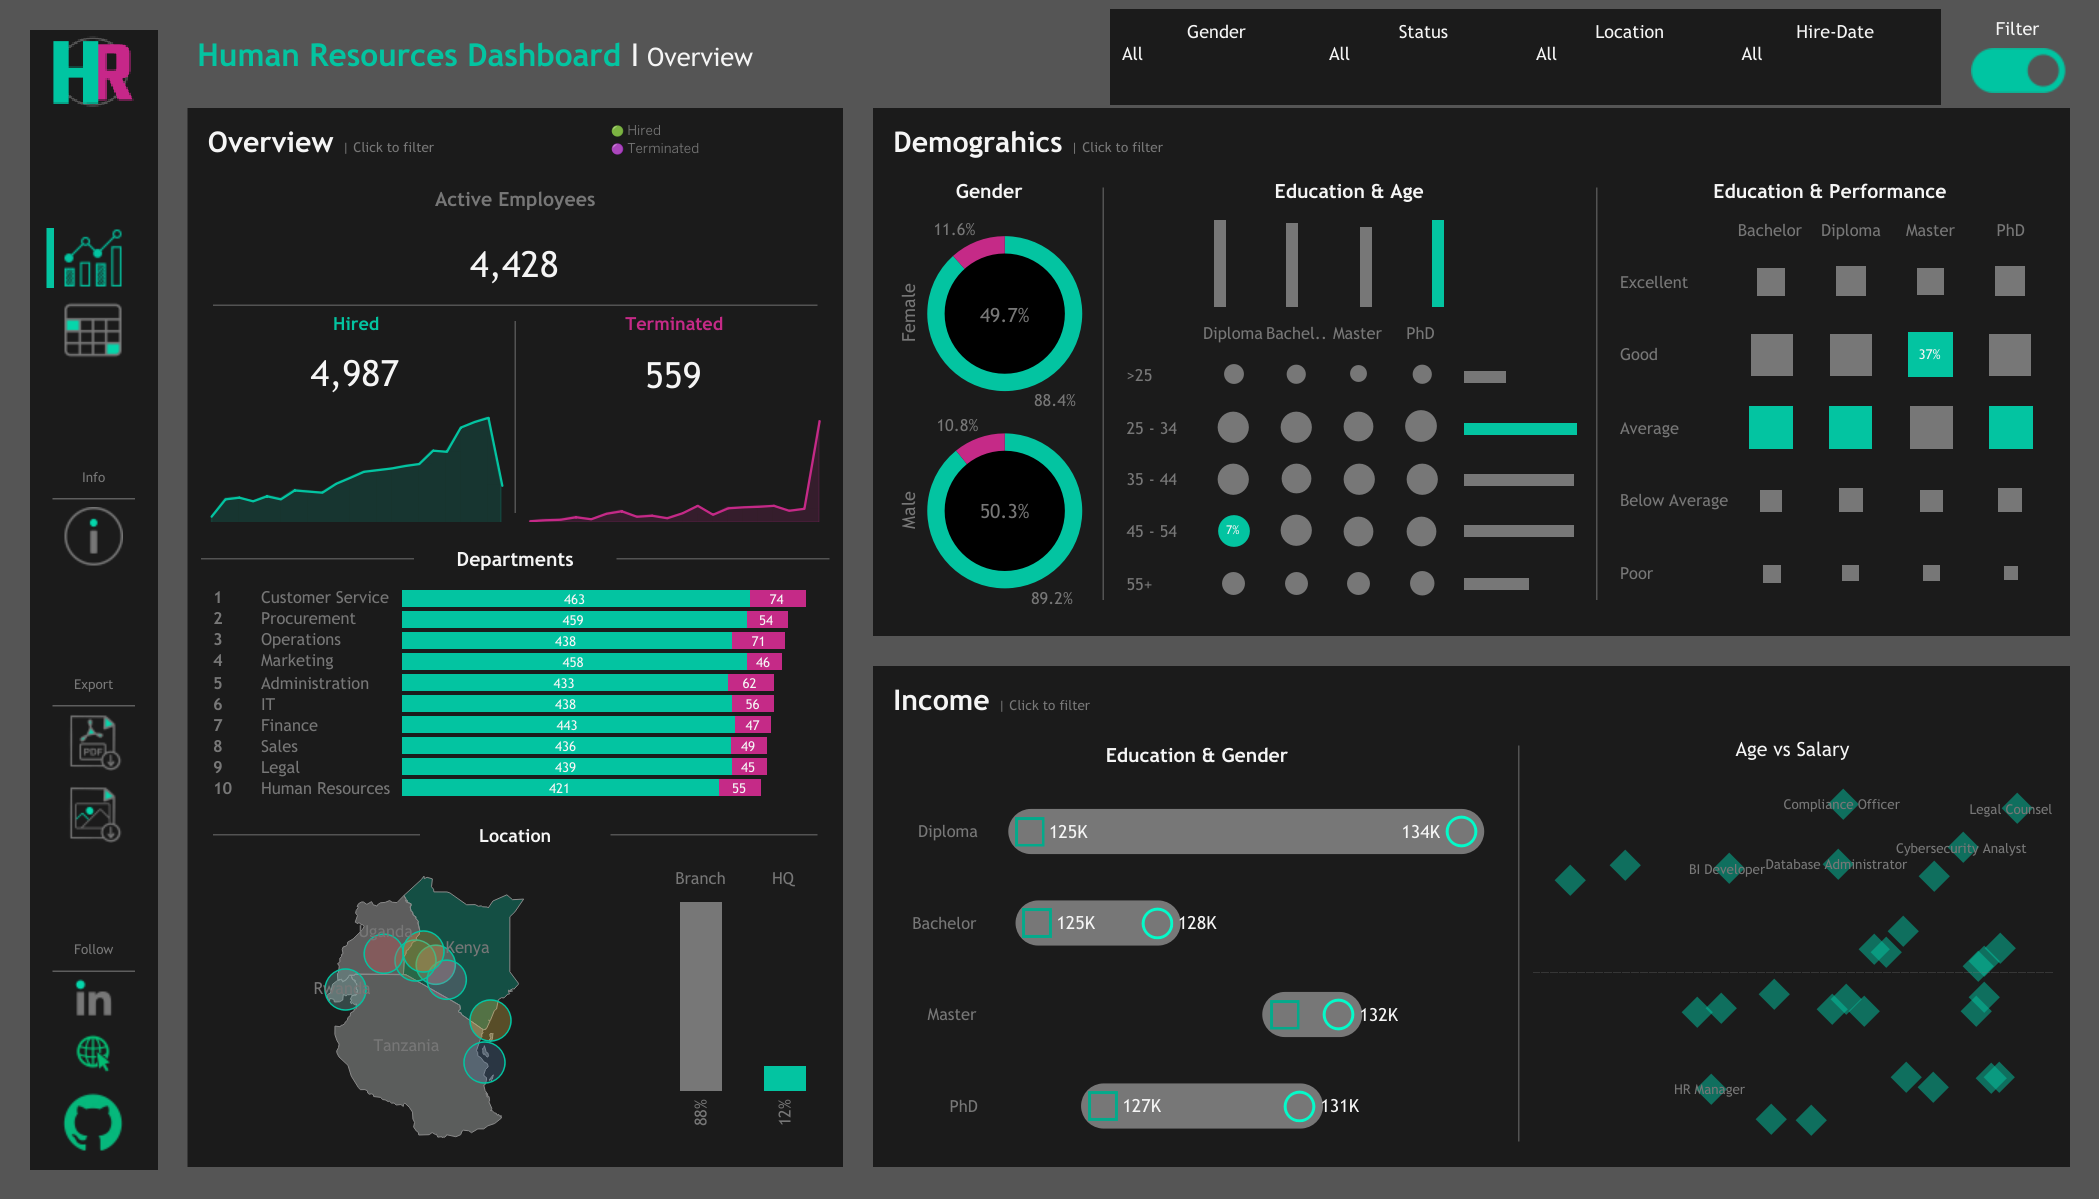Export dashboard as PDF icon
Image resolution: width=2099 pixels, height=1199 pixels.
click(x=94, y=742)
